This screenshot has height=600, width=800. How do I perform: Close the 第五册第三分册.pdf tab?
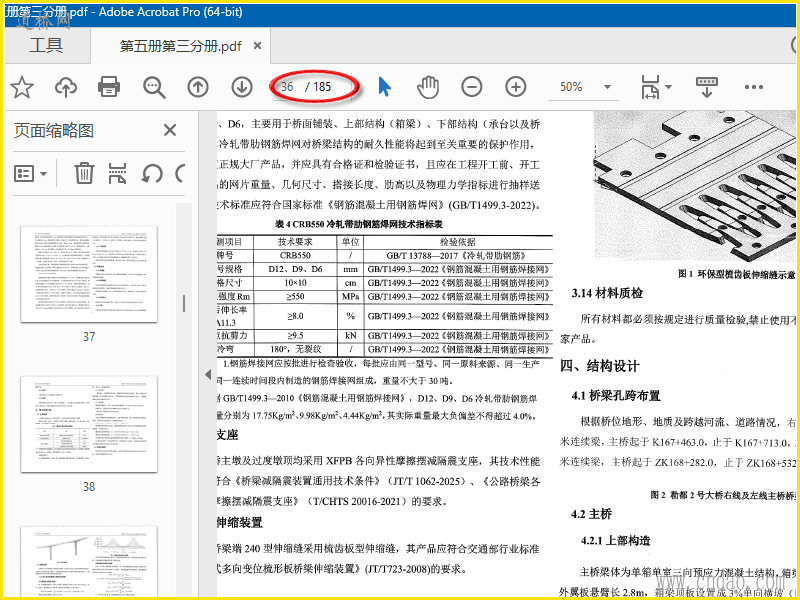click(x=258, y=46)
